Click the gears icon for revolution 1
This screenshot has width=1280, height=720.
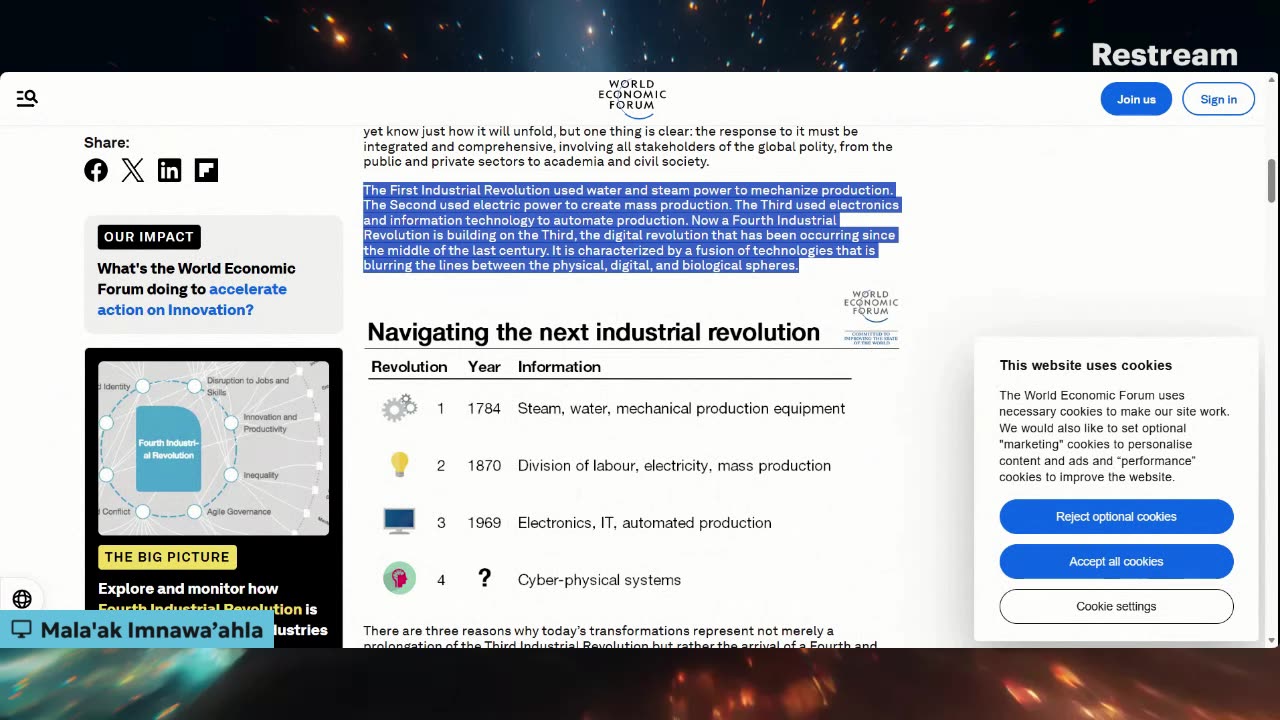[x=399, y=408]
